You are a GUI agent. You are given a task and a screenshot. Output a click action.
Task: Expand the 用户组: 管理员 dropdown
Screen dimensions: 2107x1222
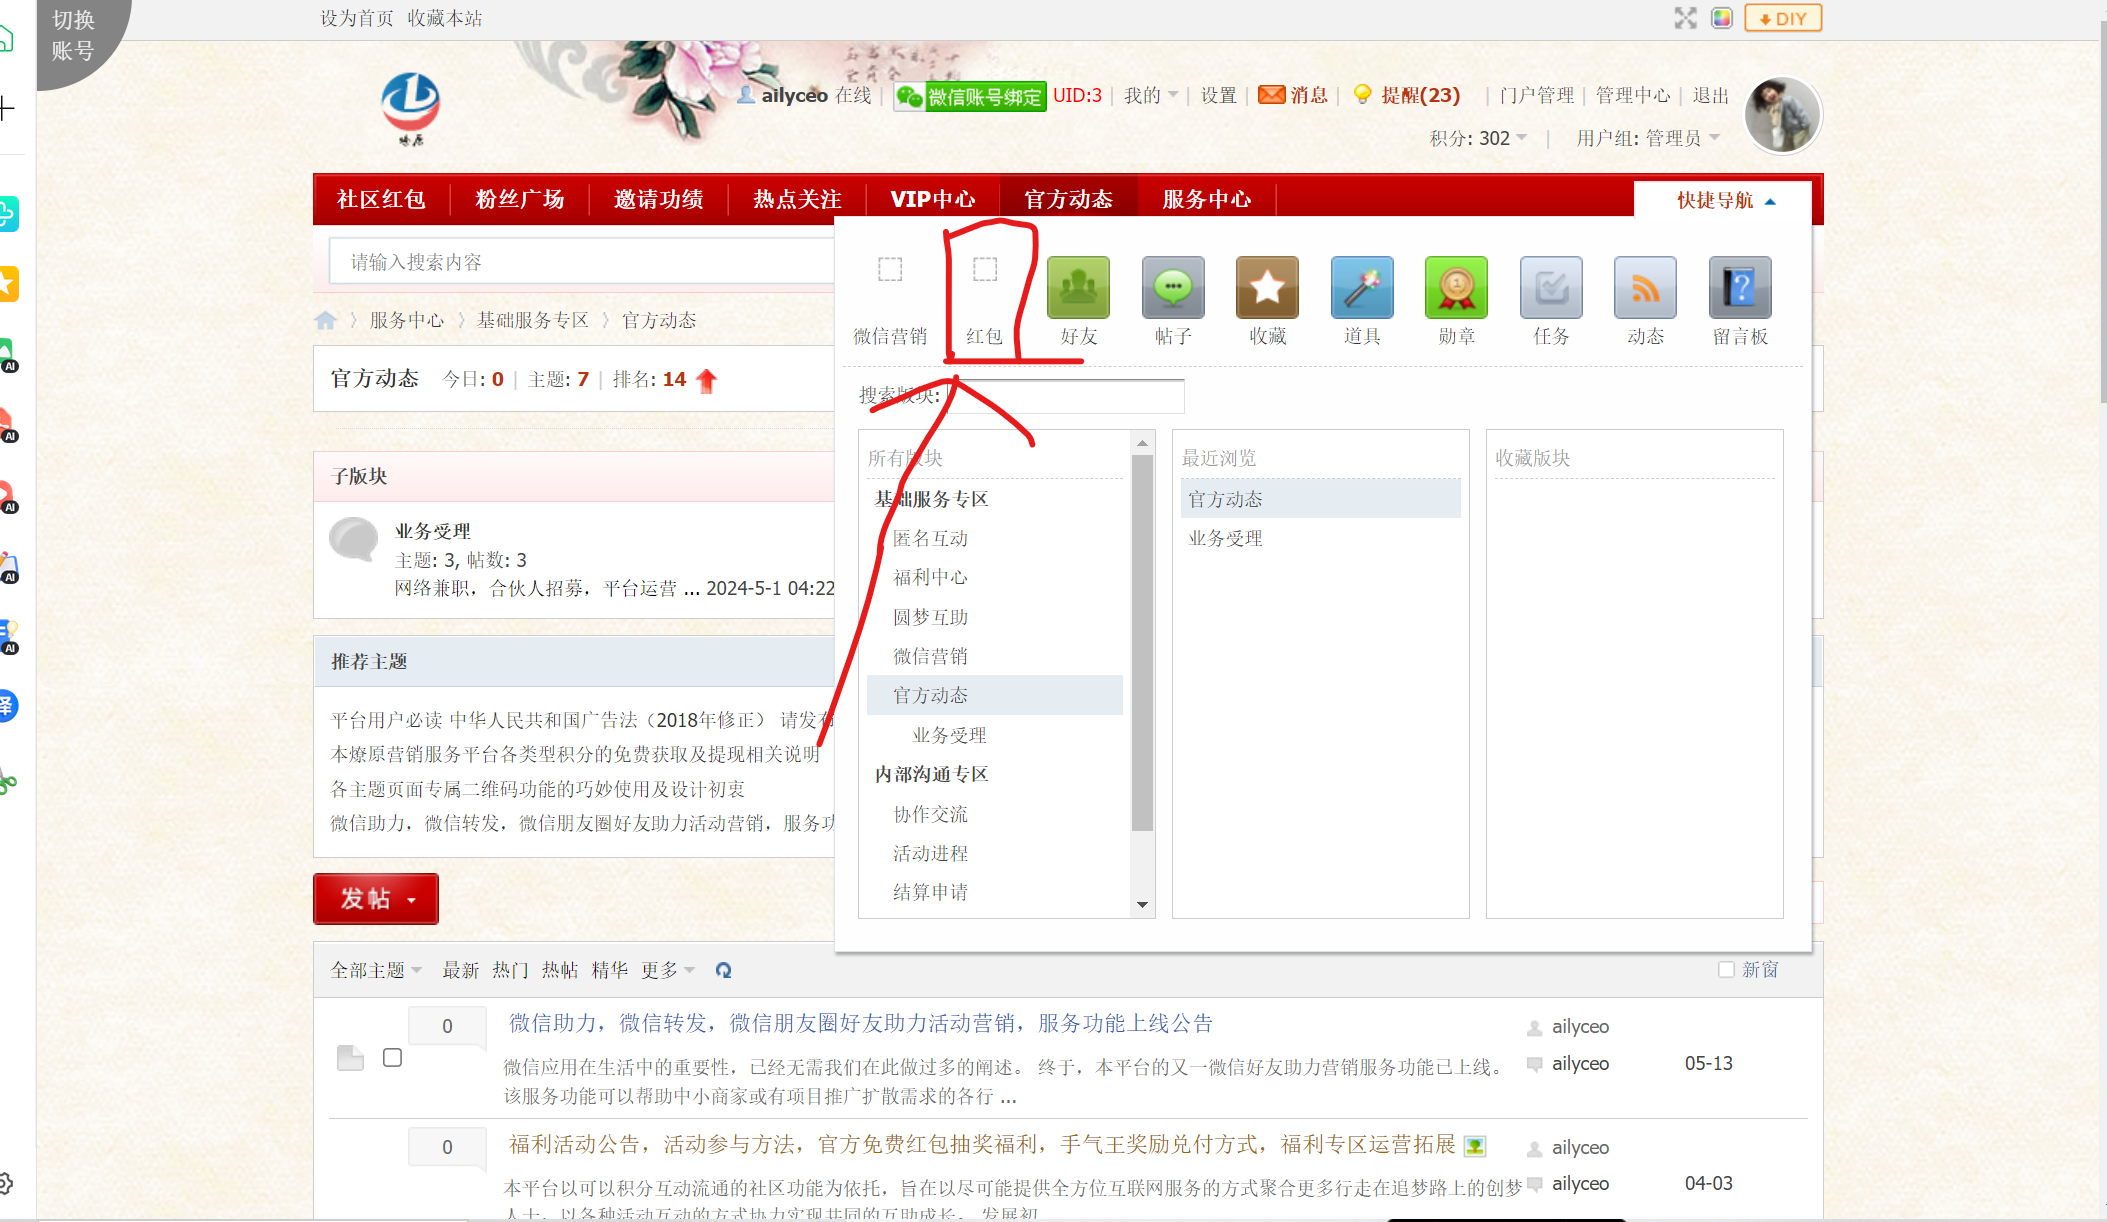(1648, 138)
